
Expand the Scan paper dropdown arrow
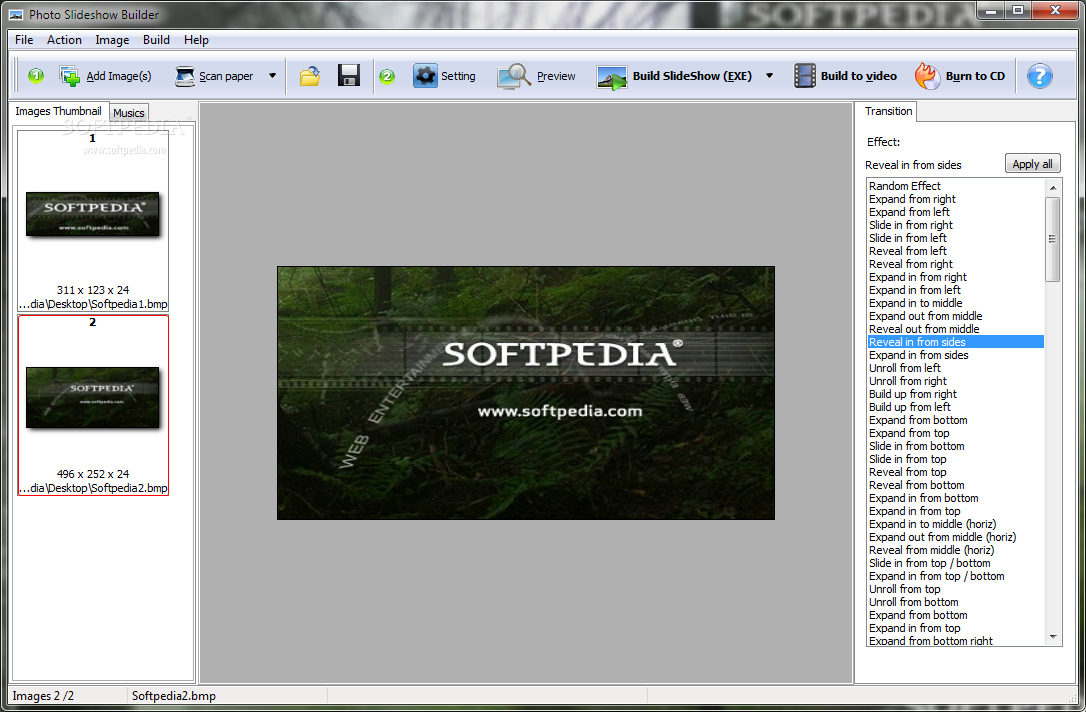tap(272, 76)
